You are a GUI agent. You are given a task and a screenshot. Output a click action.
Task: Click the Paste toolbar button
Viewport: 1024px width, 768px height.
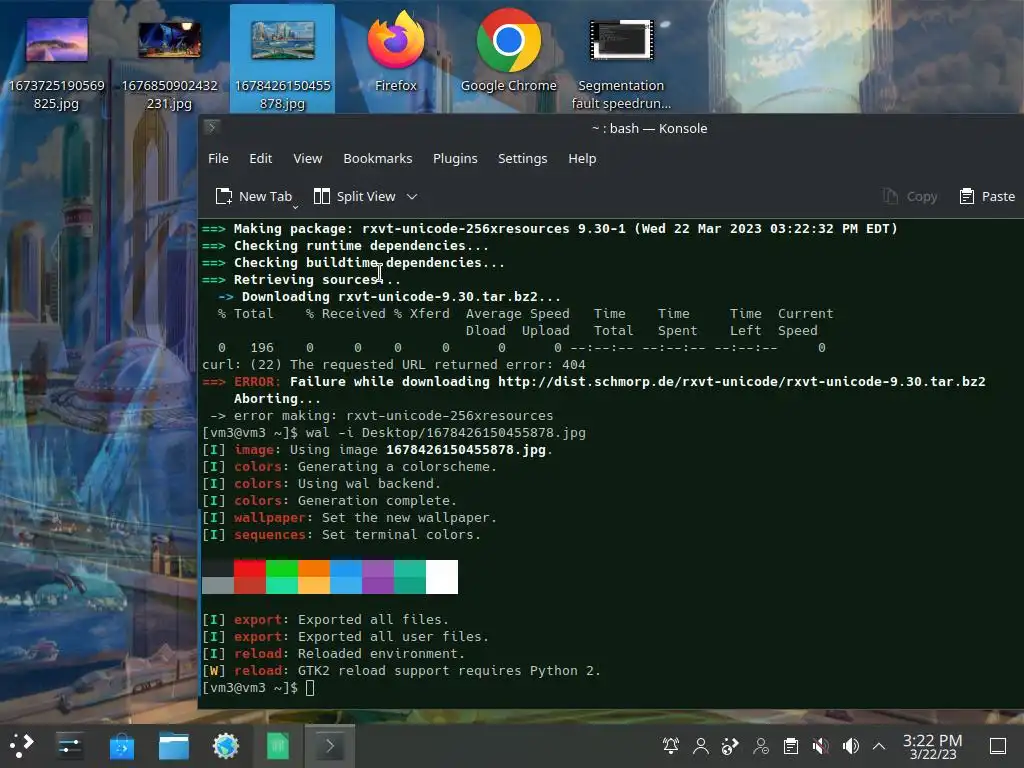(987, 197)
